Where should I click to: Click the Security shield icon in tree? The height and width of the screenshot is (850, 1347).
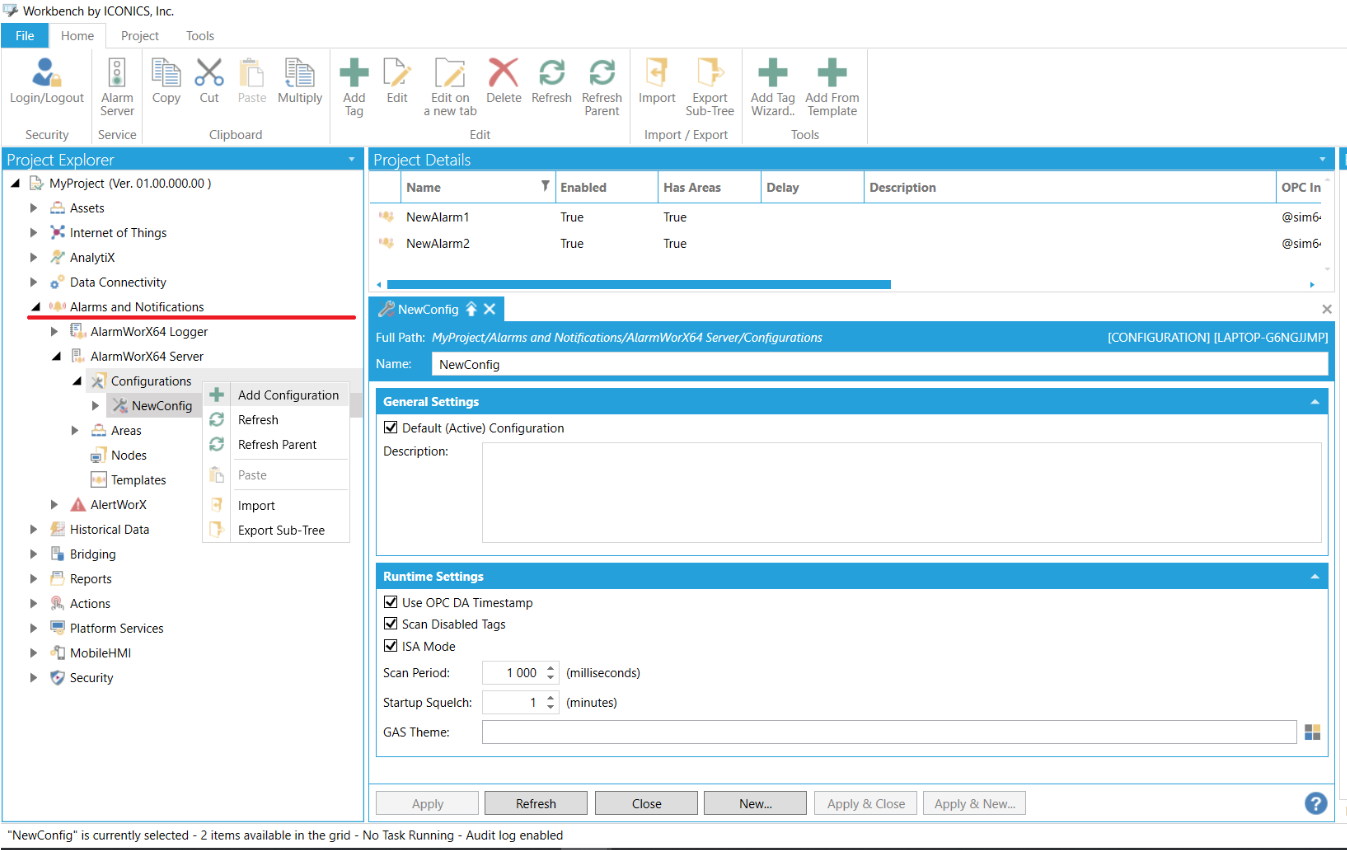click(58, 678)
